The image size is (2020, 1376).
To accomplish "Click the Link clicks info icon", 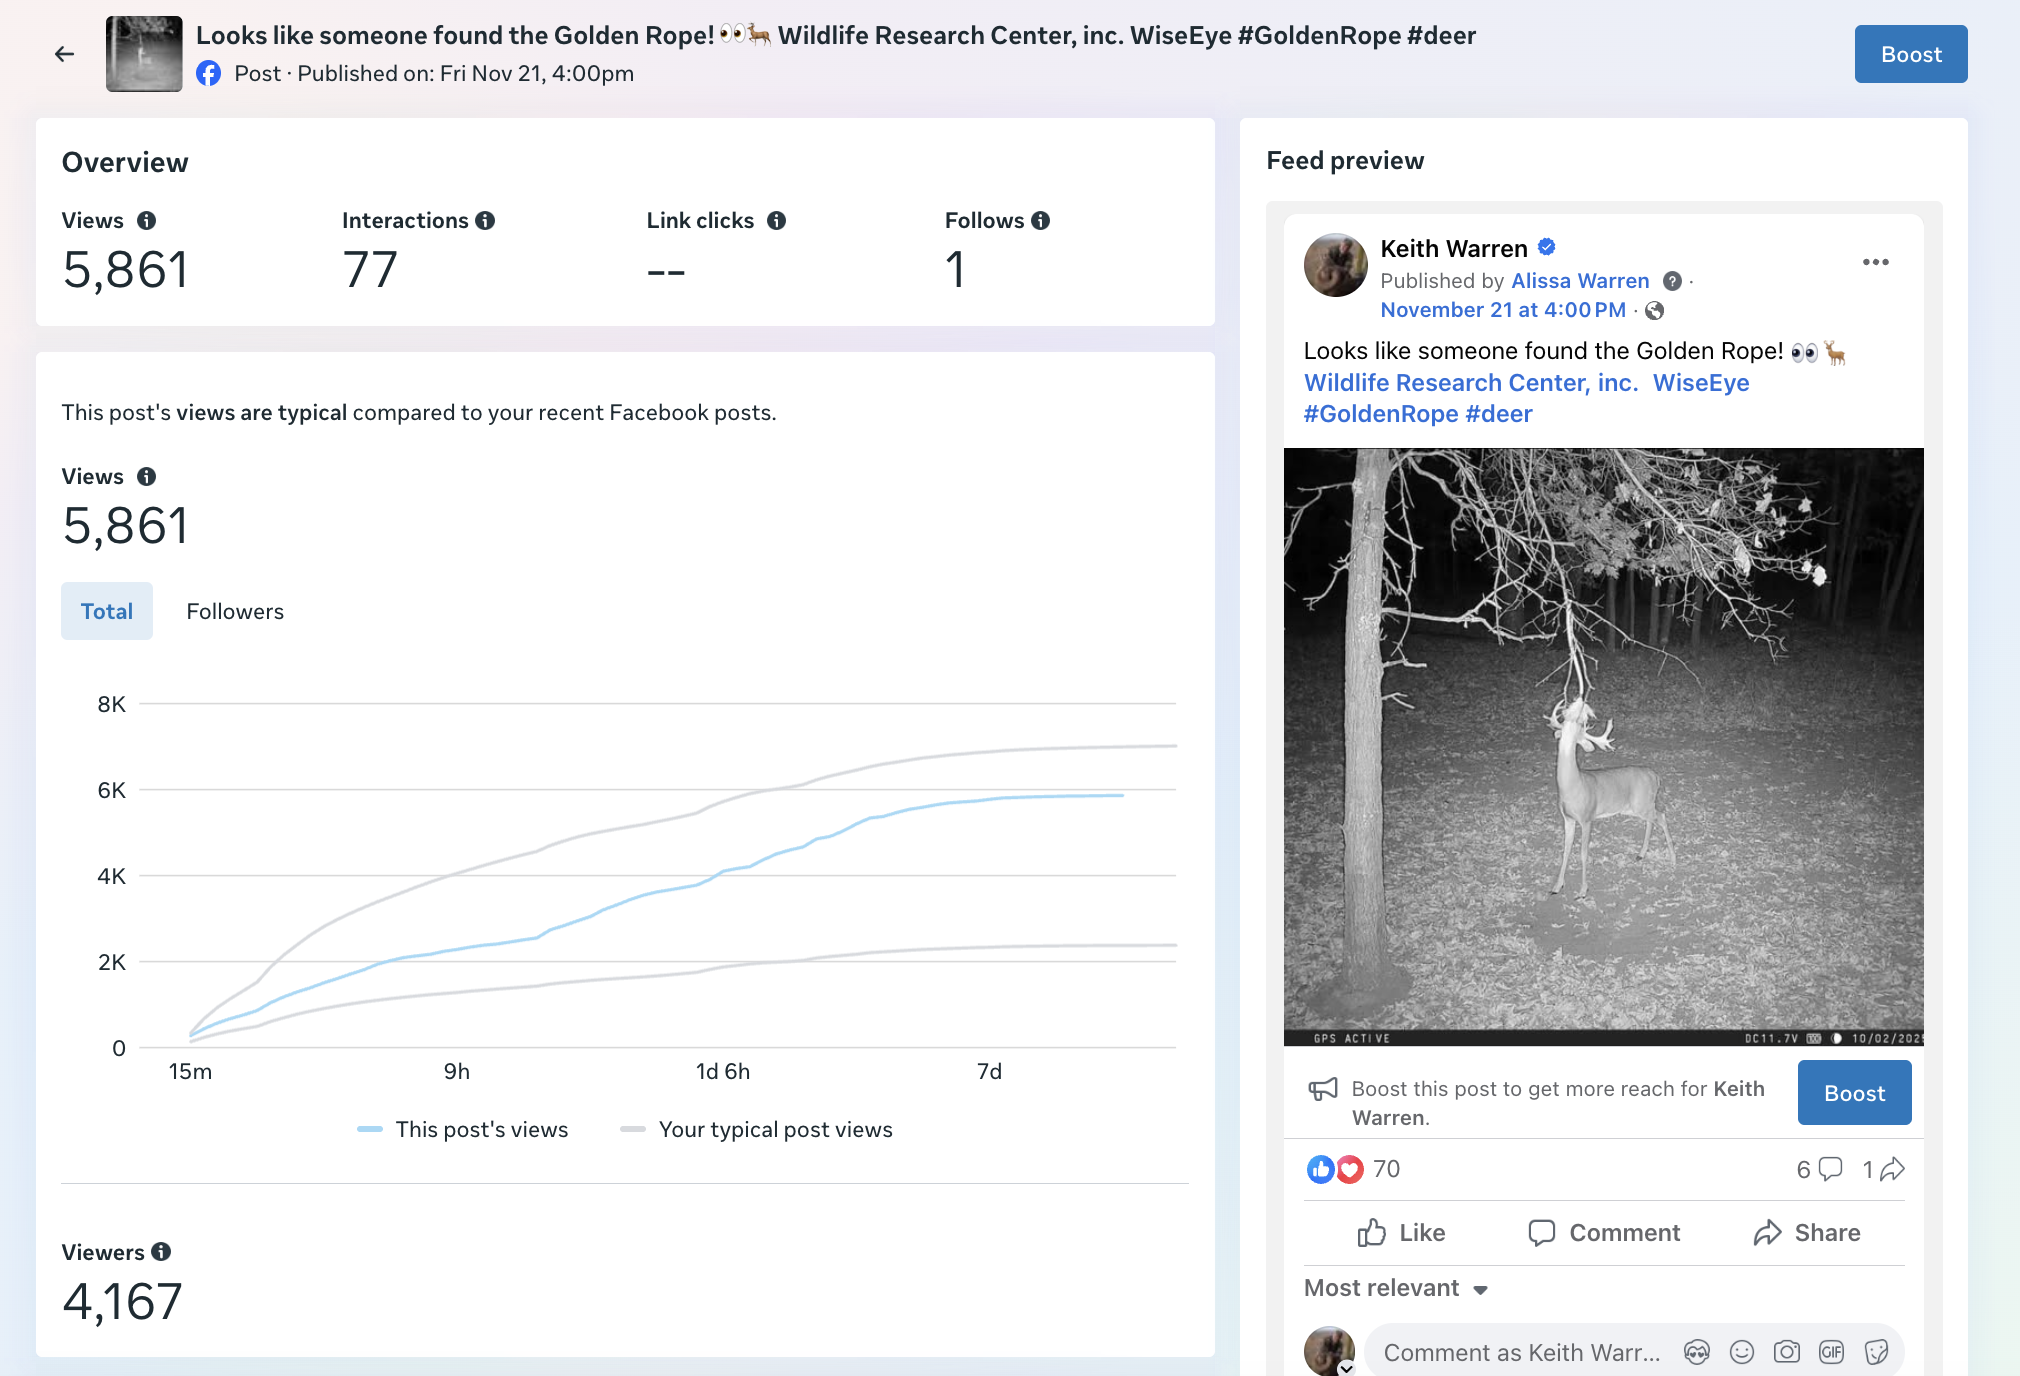I will [776, 221].
